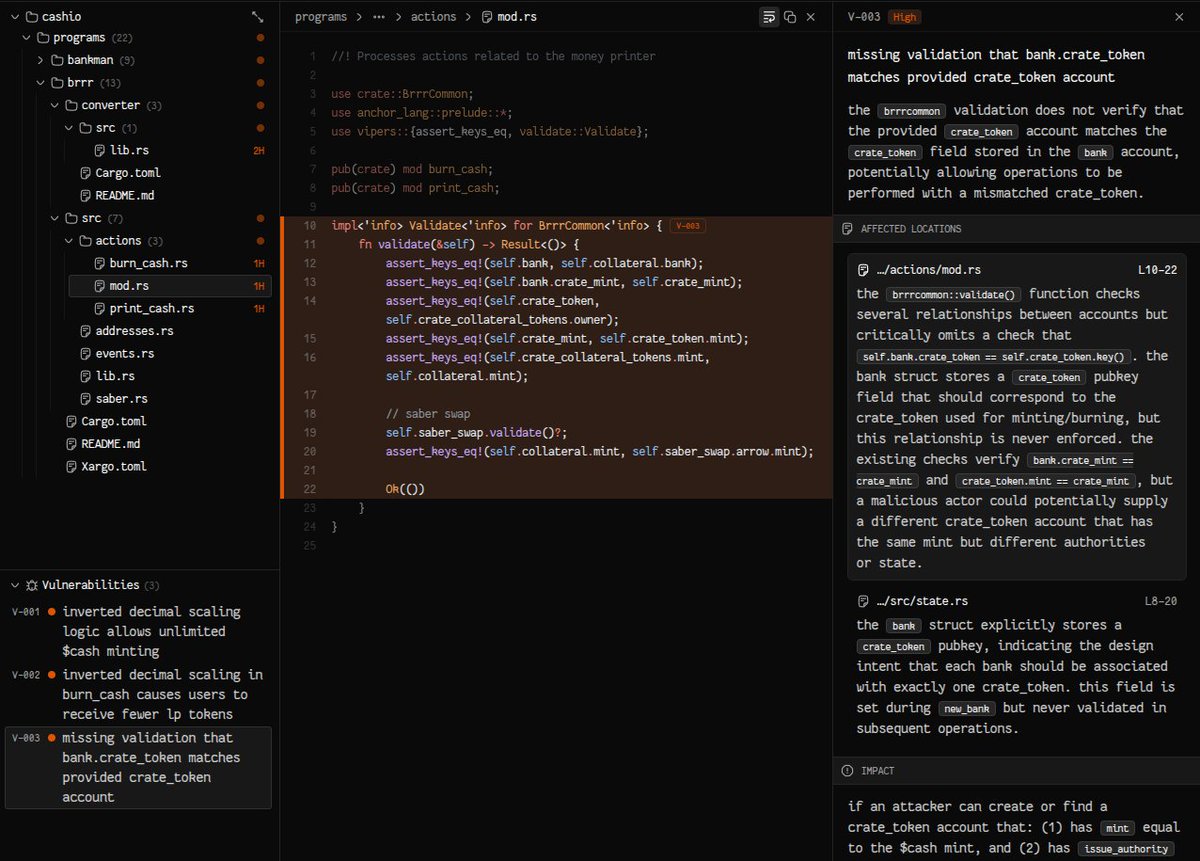This screenshot has height=861, width=1200.
Task: Click the copy file icon in editor header
Action: click(790, 17)
